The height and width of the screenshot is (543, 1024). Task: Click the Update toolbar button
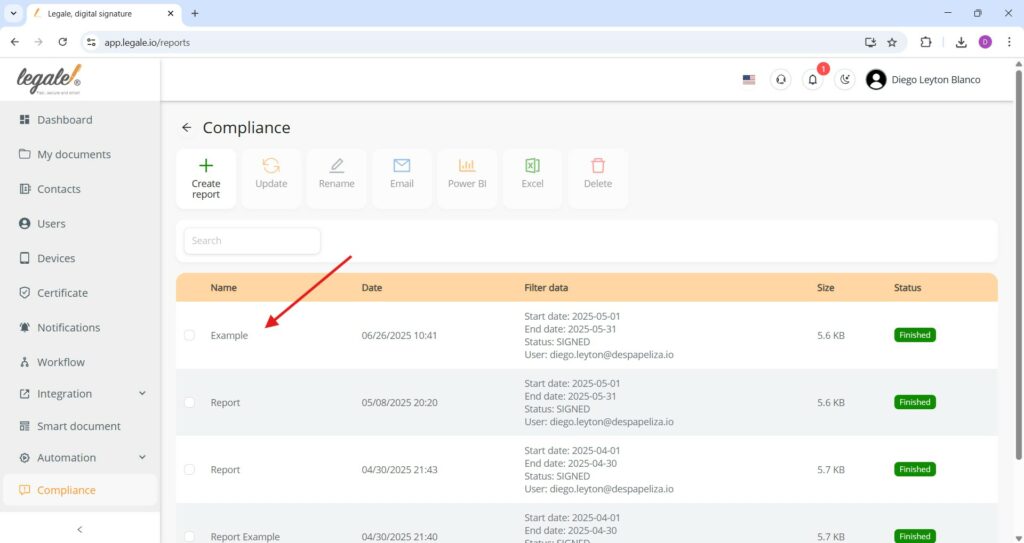click(271, 178)
